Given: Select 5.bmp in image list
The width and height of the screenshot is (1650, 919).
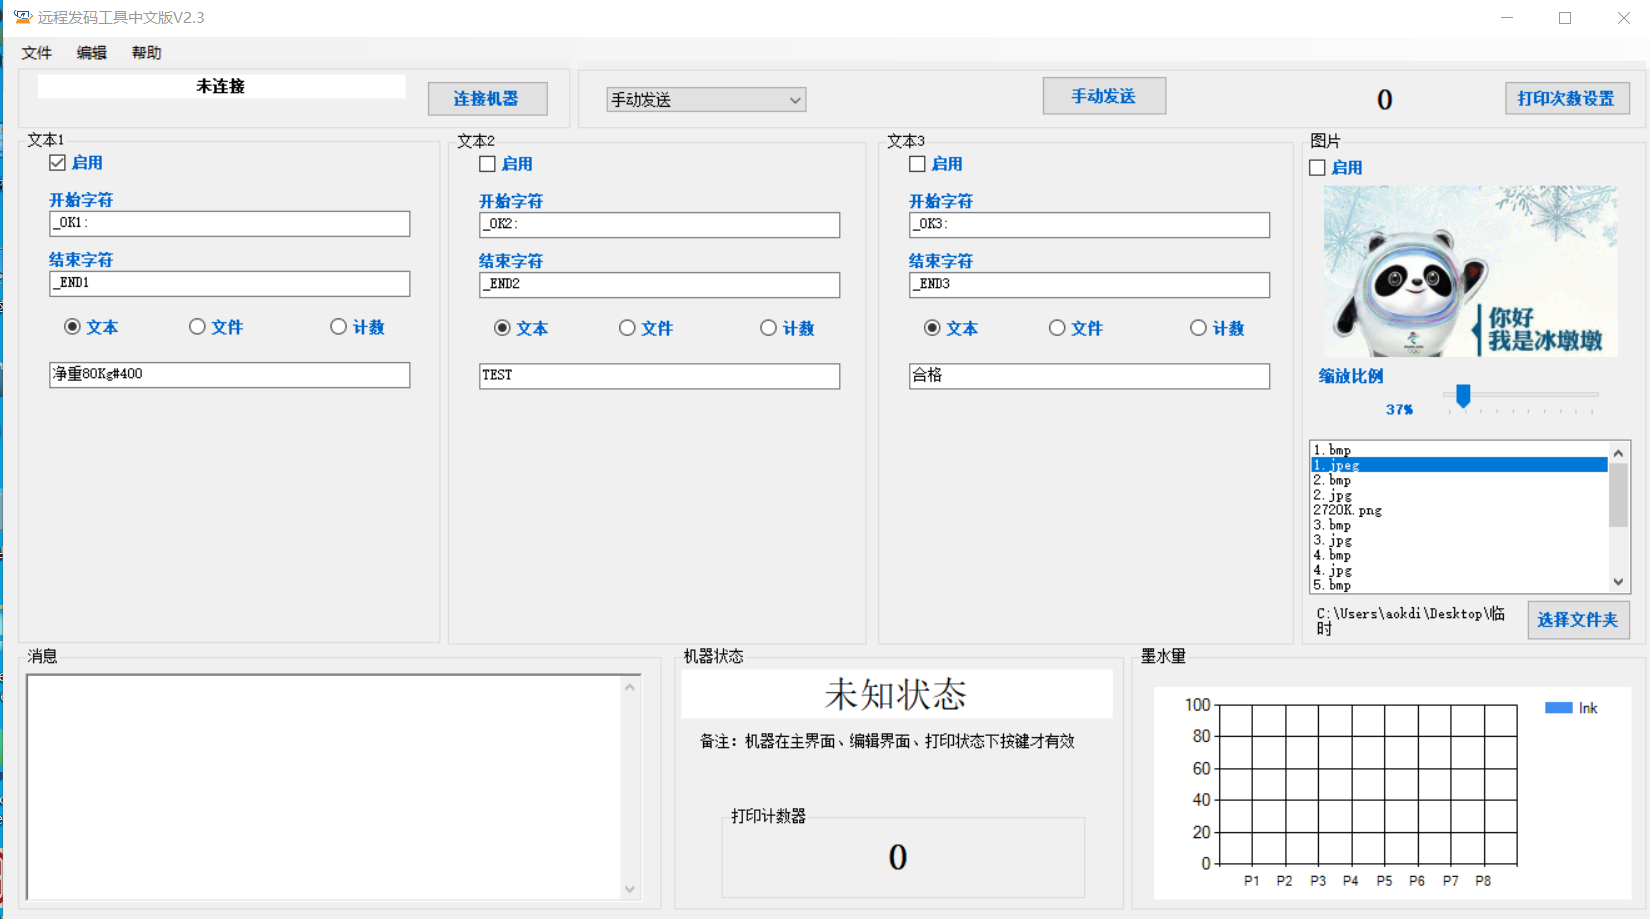Looking at the screenshot, I should (x=1459, y=585).
